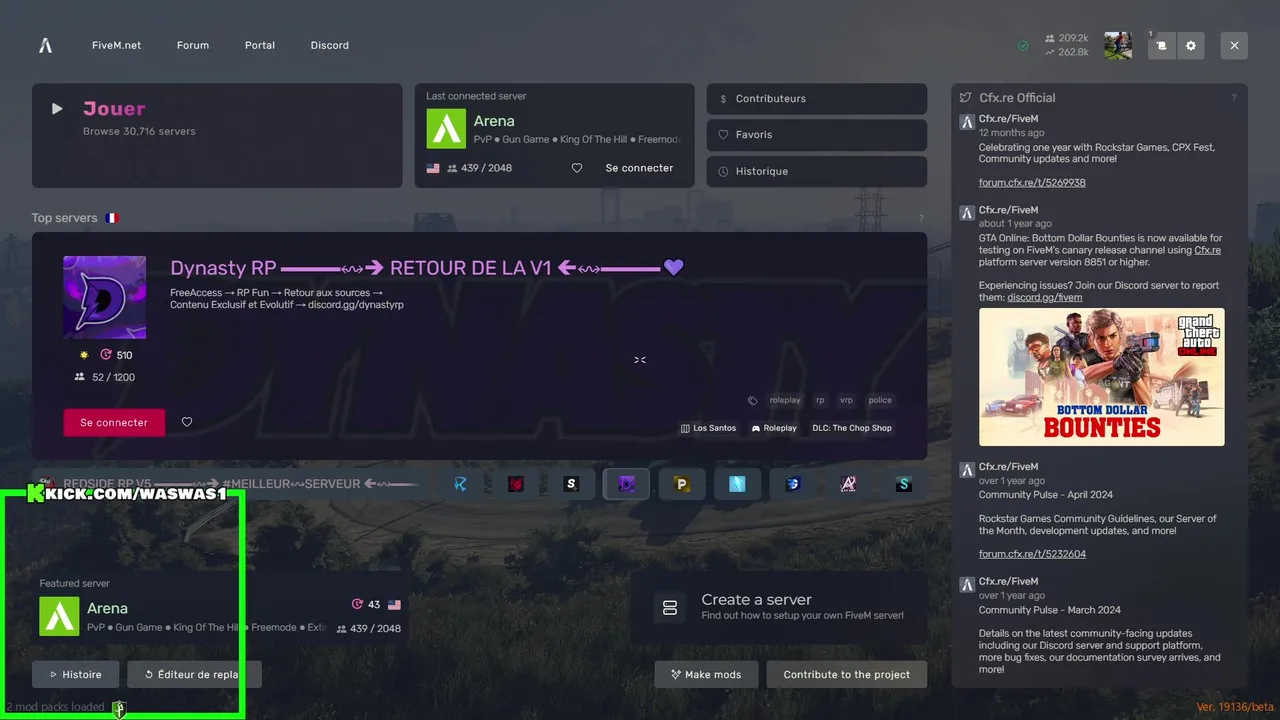The height and width of the screenshot is (720, 1280).
Task: Click the FiveM logo in the top bar
Action: (45, 45)
